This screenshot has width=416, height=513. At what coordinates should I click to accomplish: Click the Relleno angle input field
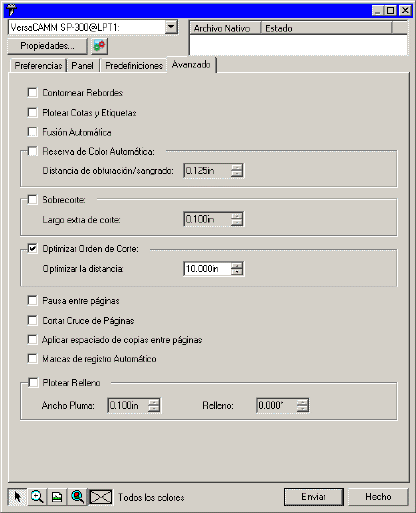click(277, 405)
